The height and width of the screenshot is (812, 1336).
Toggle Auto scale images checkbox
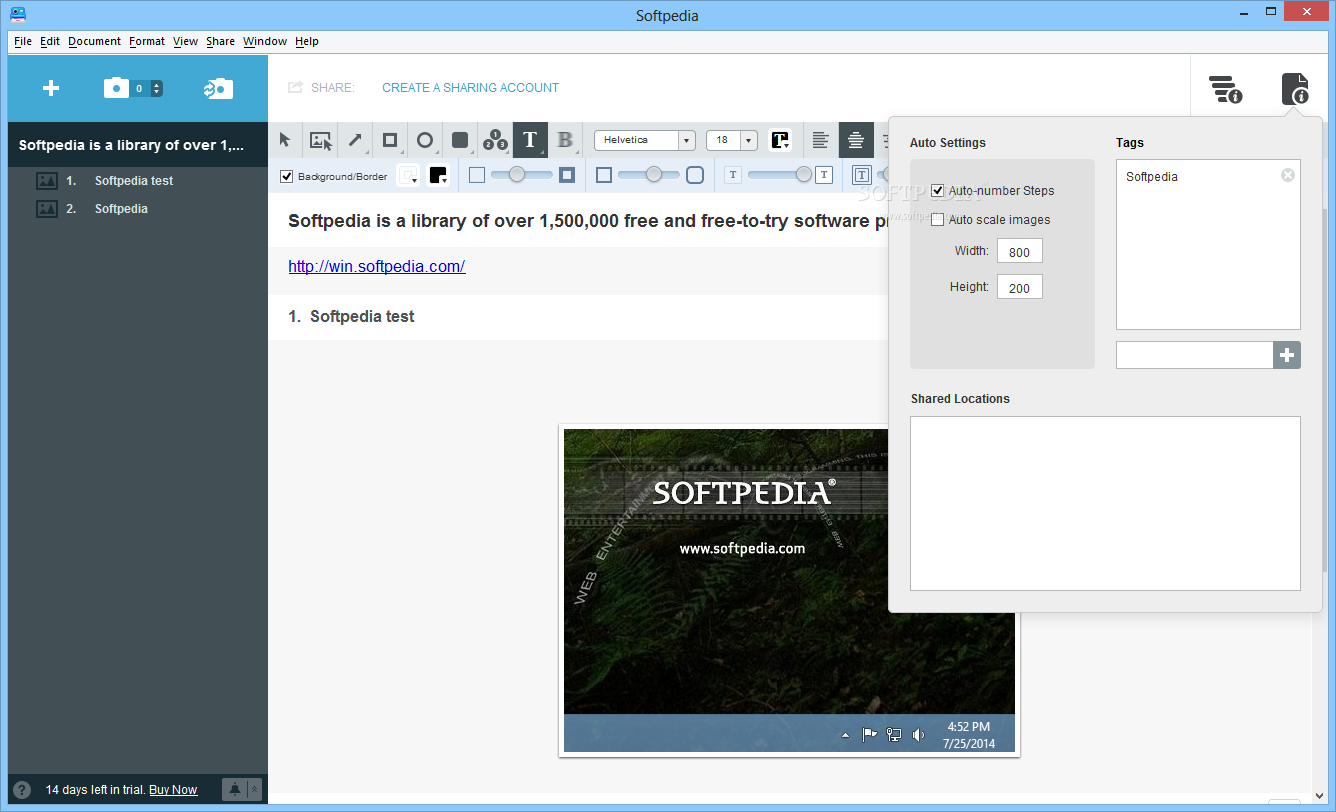click(937, 219)
